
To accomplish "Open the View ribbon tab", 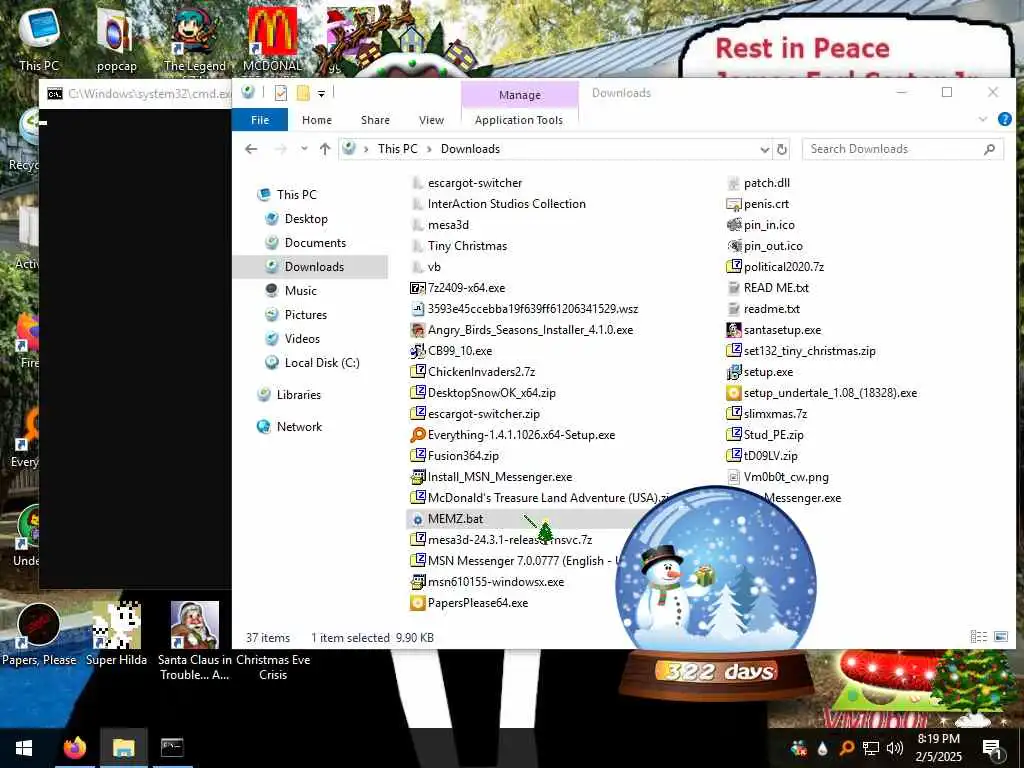I will 431,120.
